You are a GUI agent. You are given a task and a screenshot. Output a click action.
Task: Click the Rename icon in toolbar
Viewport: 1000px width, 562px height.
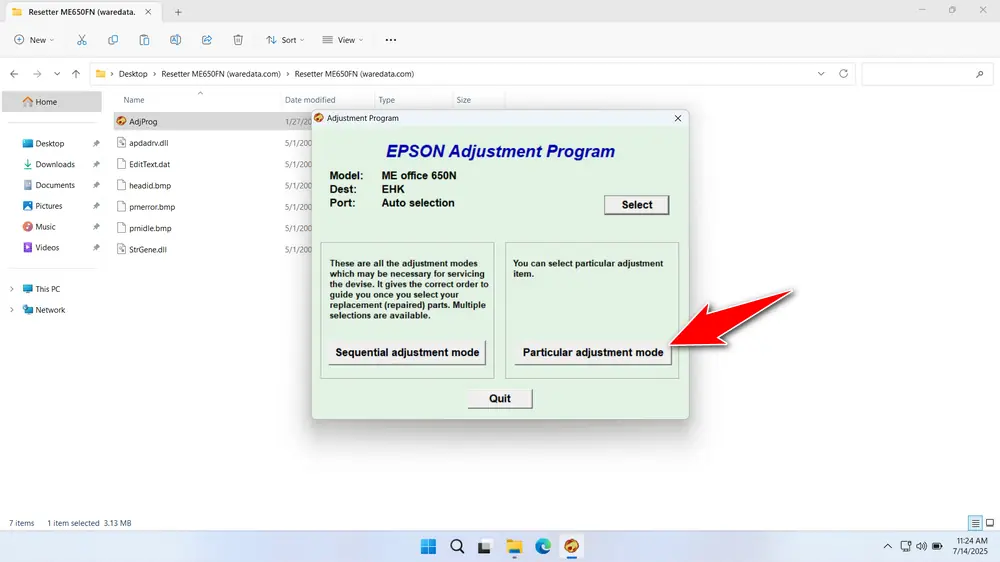175,40
